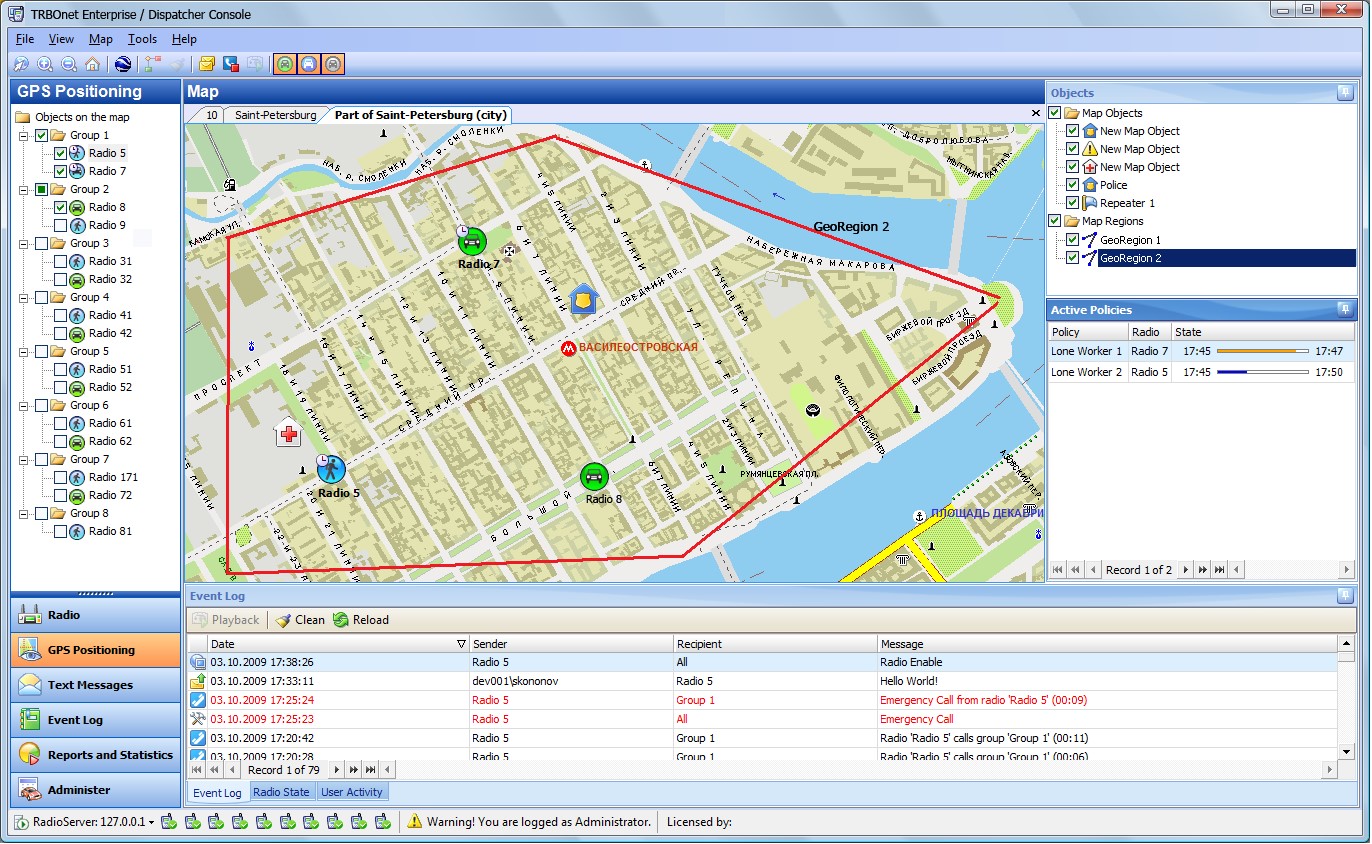Click the red cross hospital marker on the map

(289, 433)
